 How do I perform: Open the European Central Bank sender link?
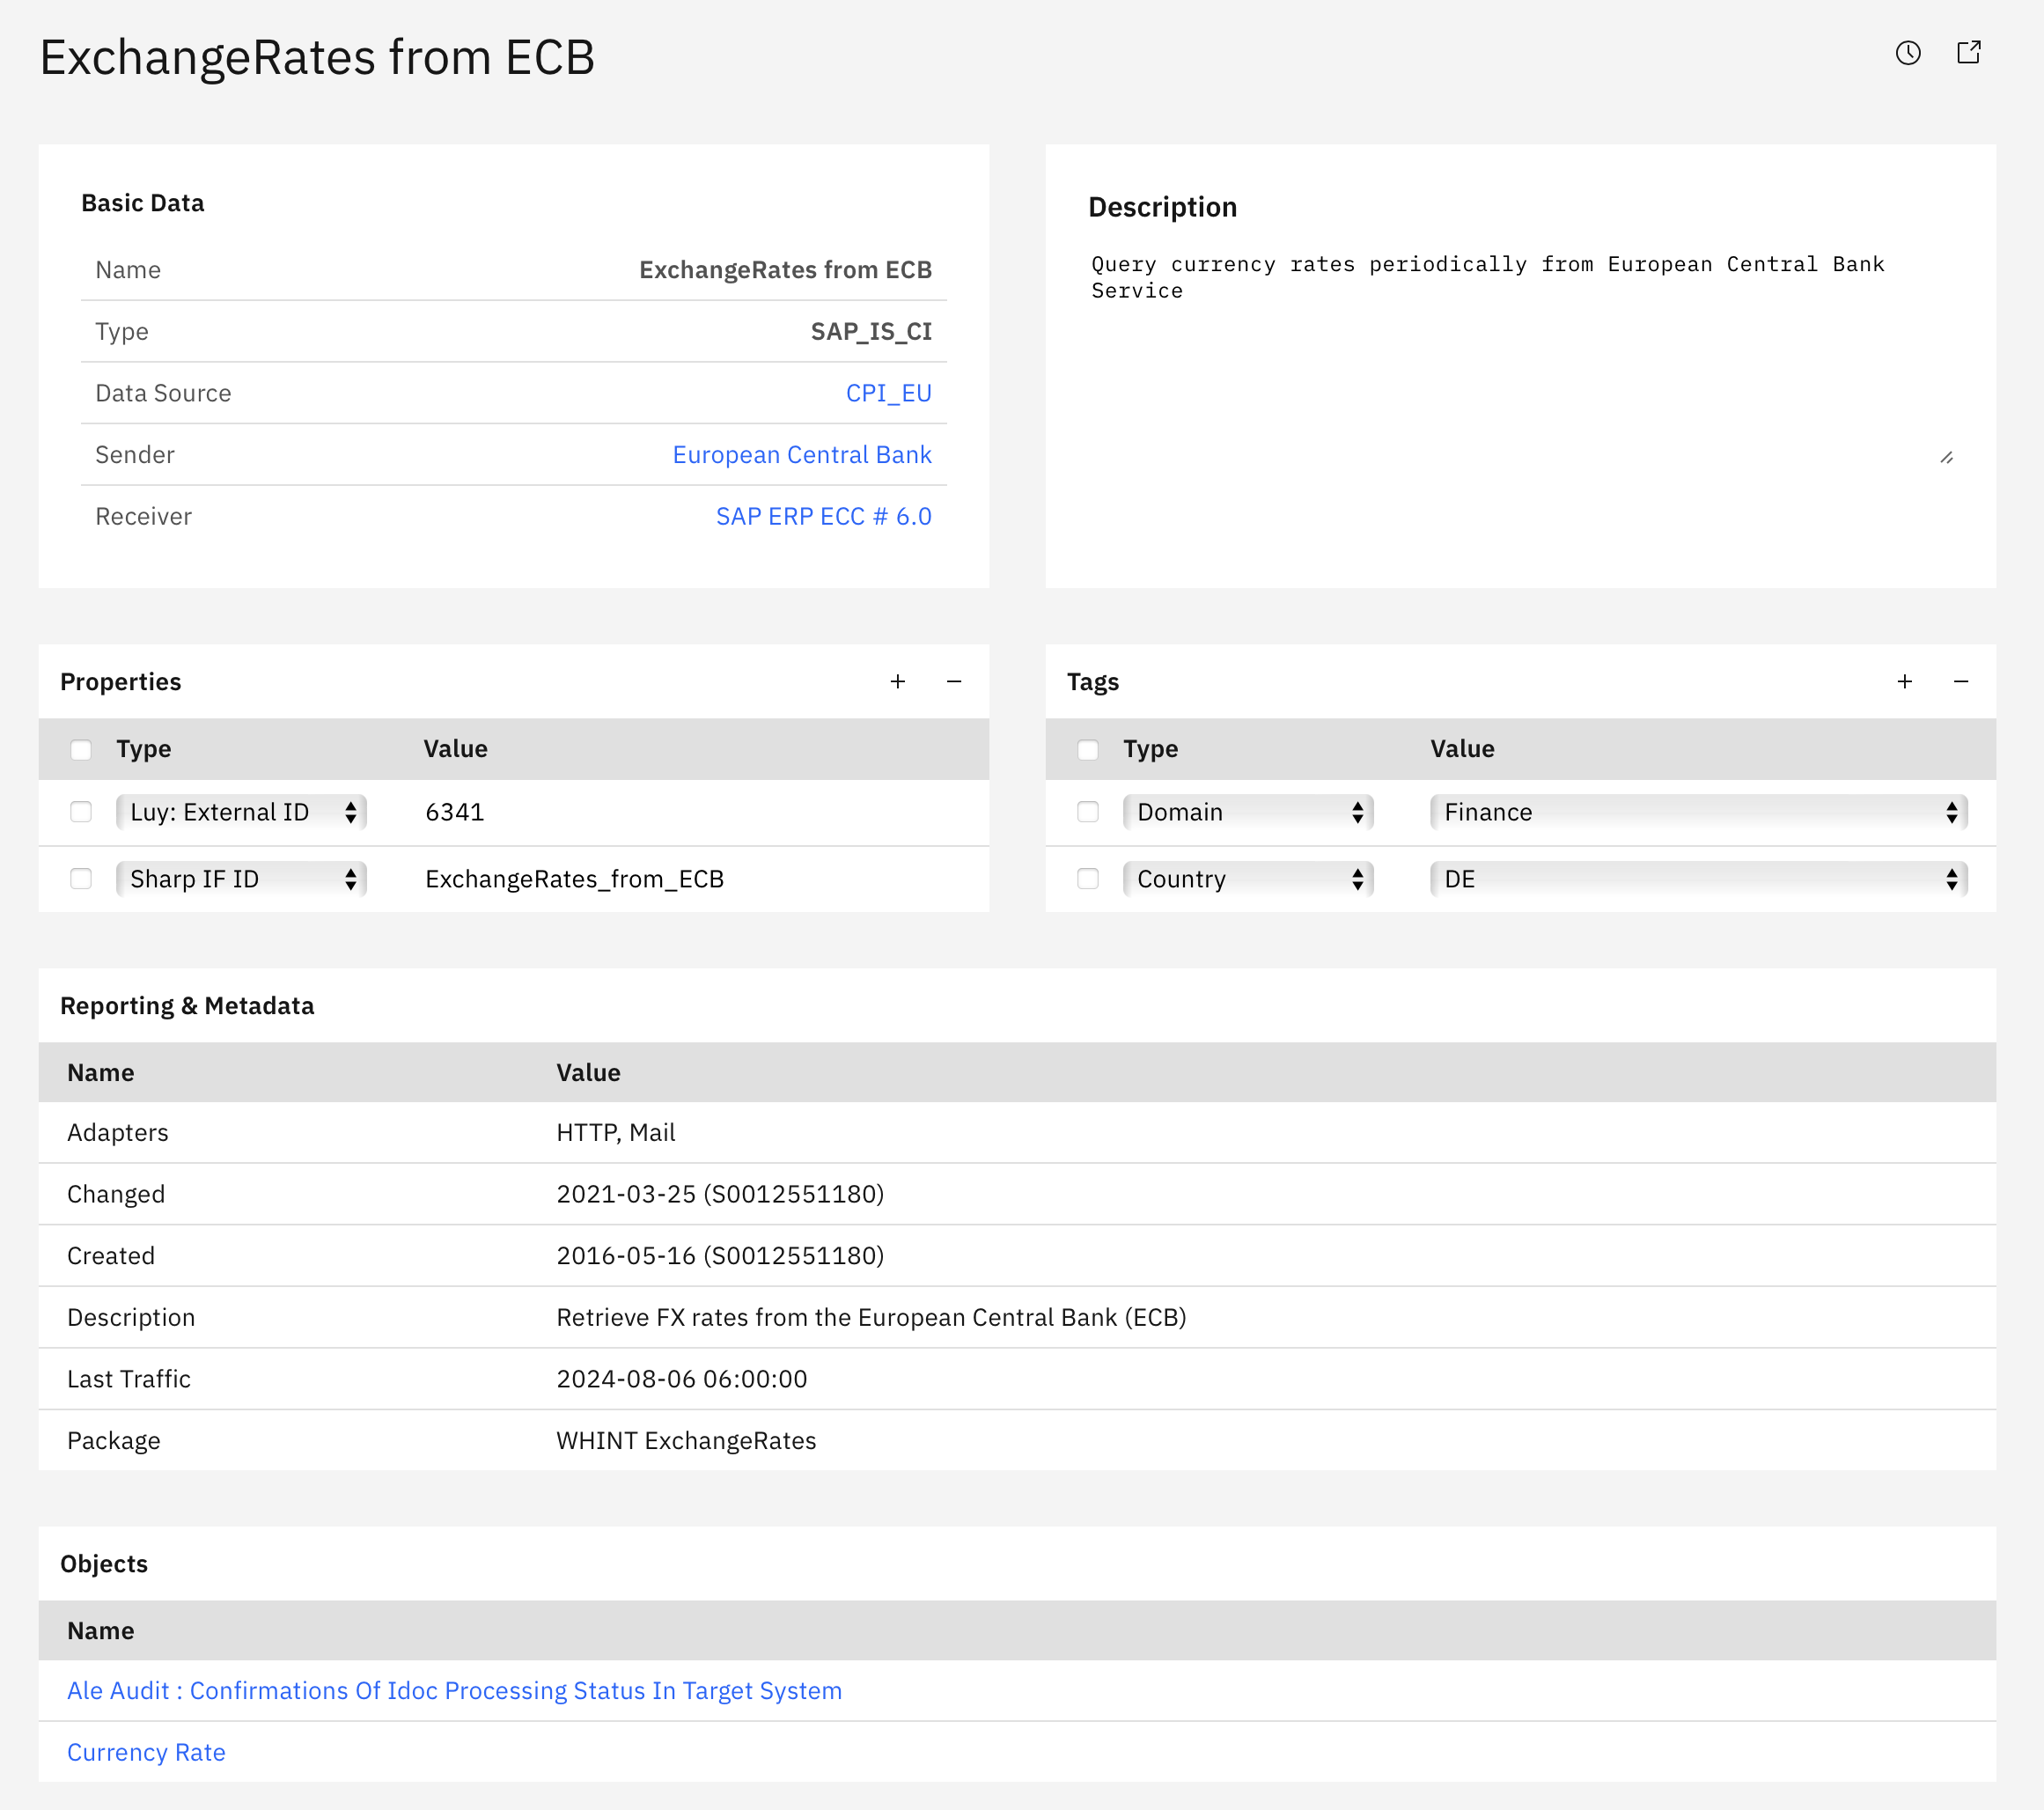(802, 455)
